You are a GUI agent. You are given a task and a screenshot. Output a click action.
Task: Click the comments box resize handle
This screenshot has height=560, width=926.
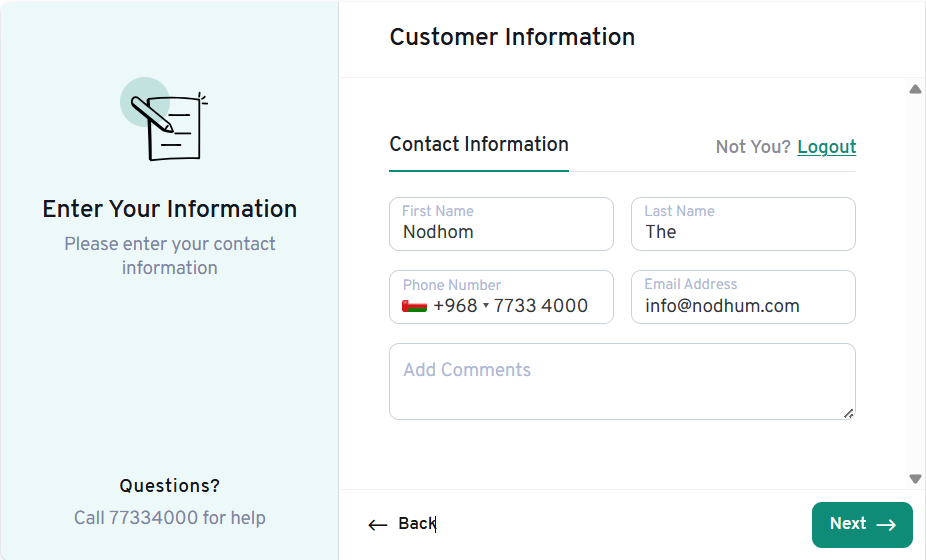(x=848, y=412)
